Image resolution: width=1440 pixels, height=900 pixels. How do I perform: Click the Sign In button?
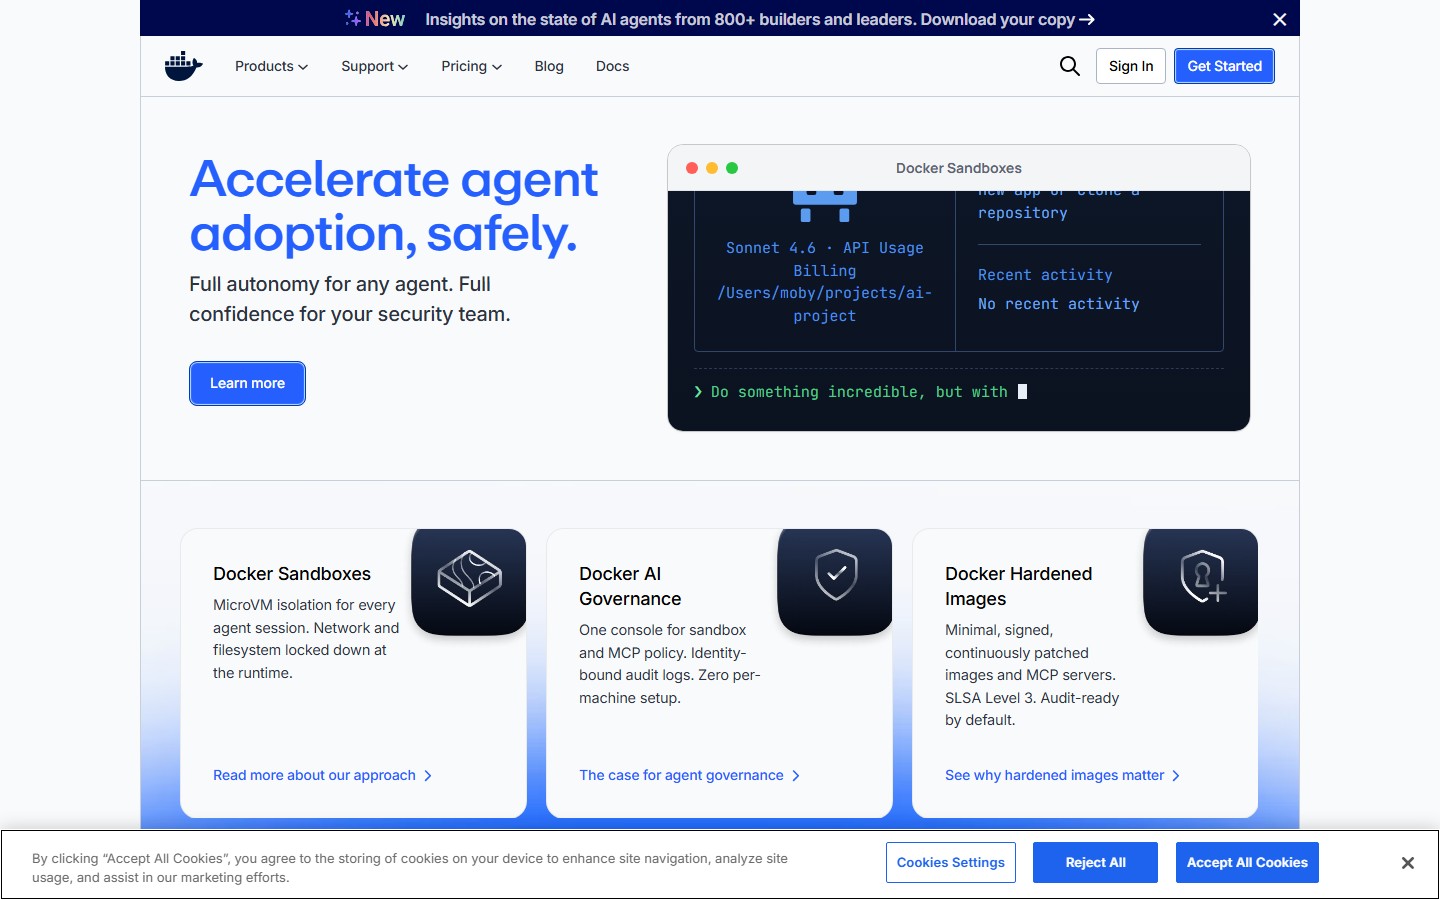(1131, 66)
